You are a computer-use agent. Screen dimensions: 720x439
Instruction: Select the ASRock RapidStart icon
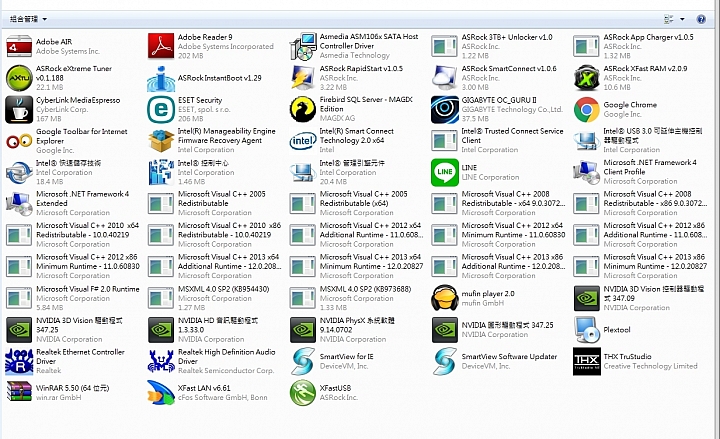pos(303,78)
